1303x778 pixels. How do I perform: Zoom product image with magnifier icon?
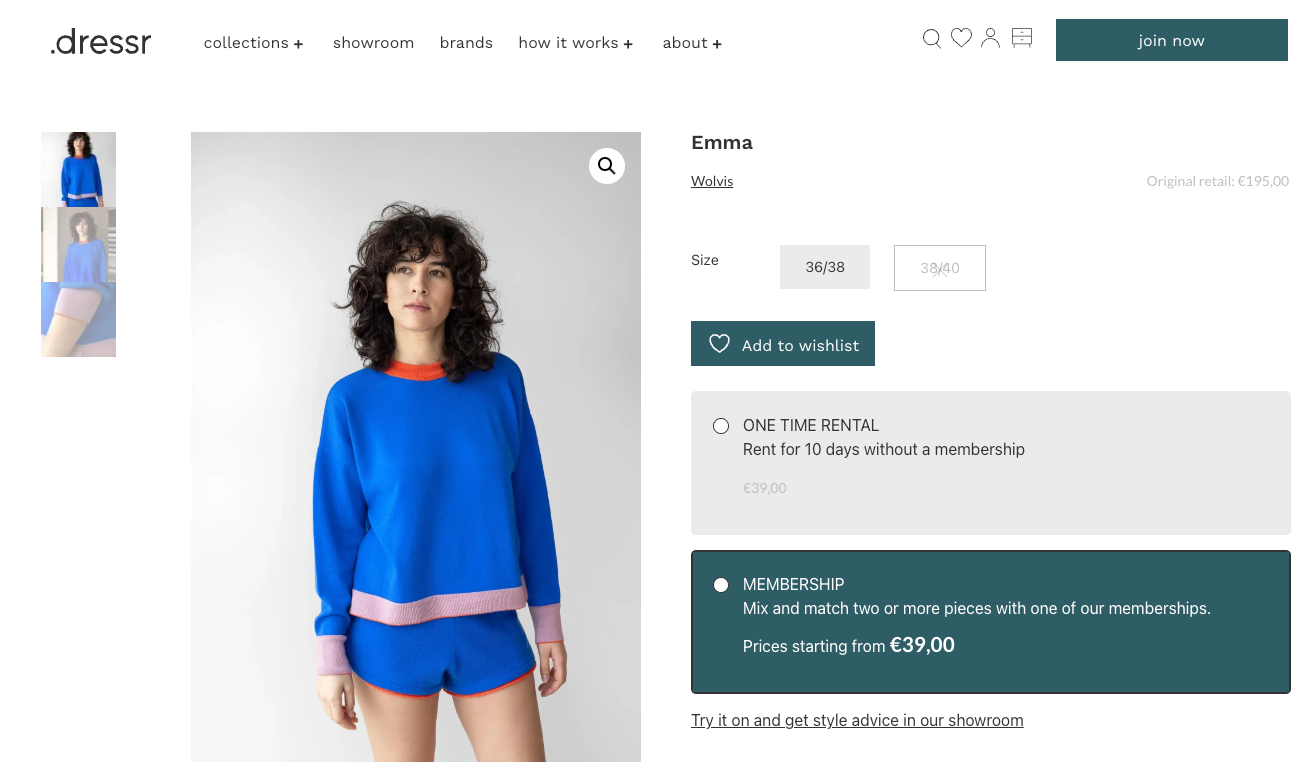tap(607, 166)
